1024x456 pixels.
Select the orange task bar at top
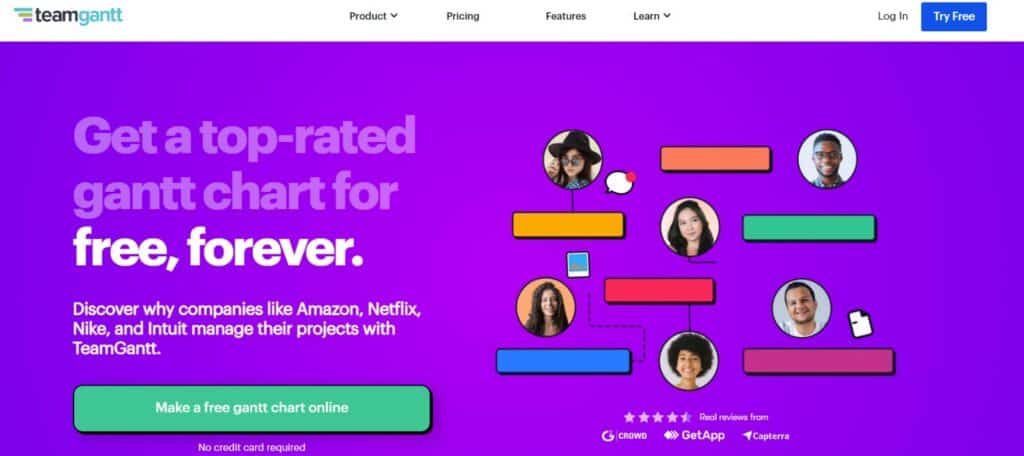(x=716, y=159)
